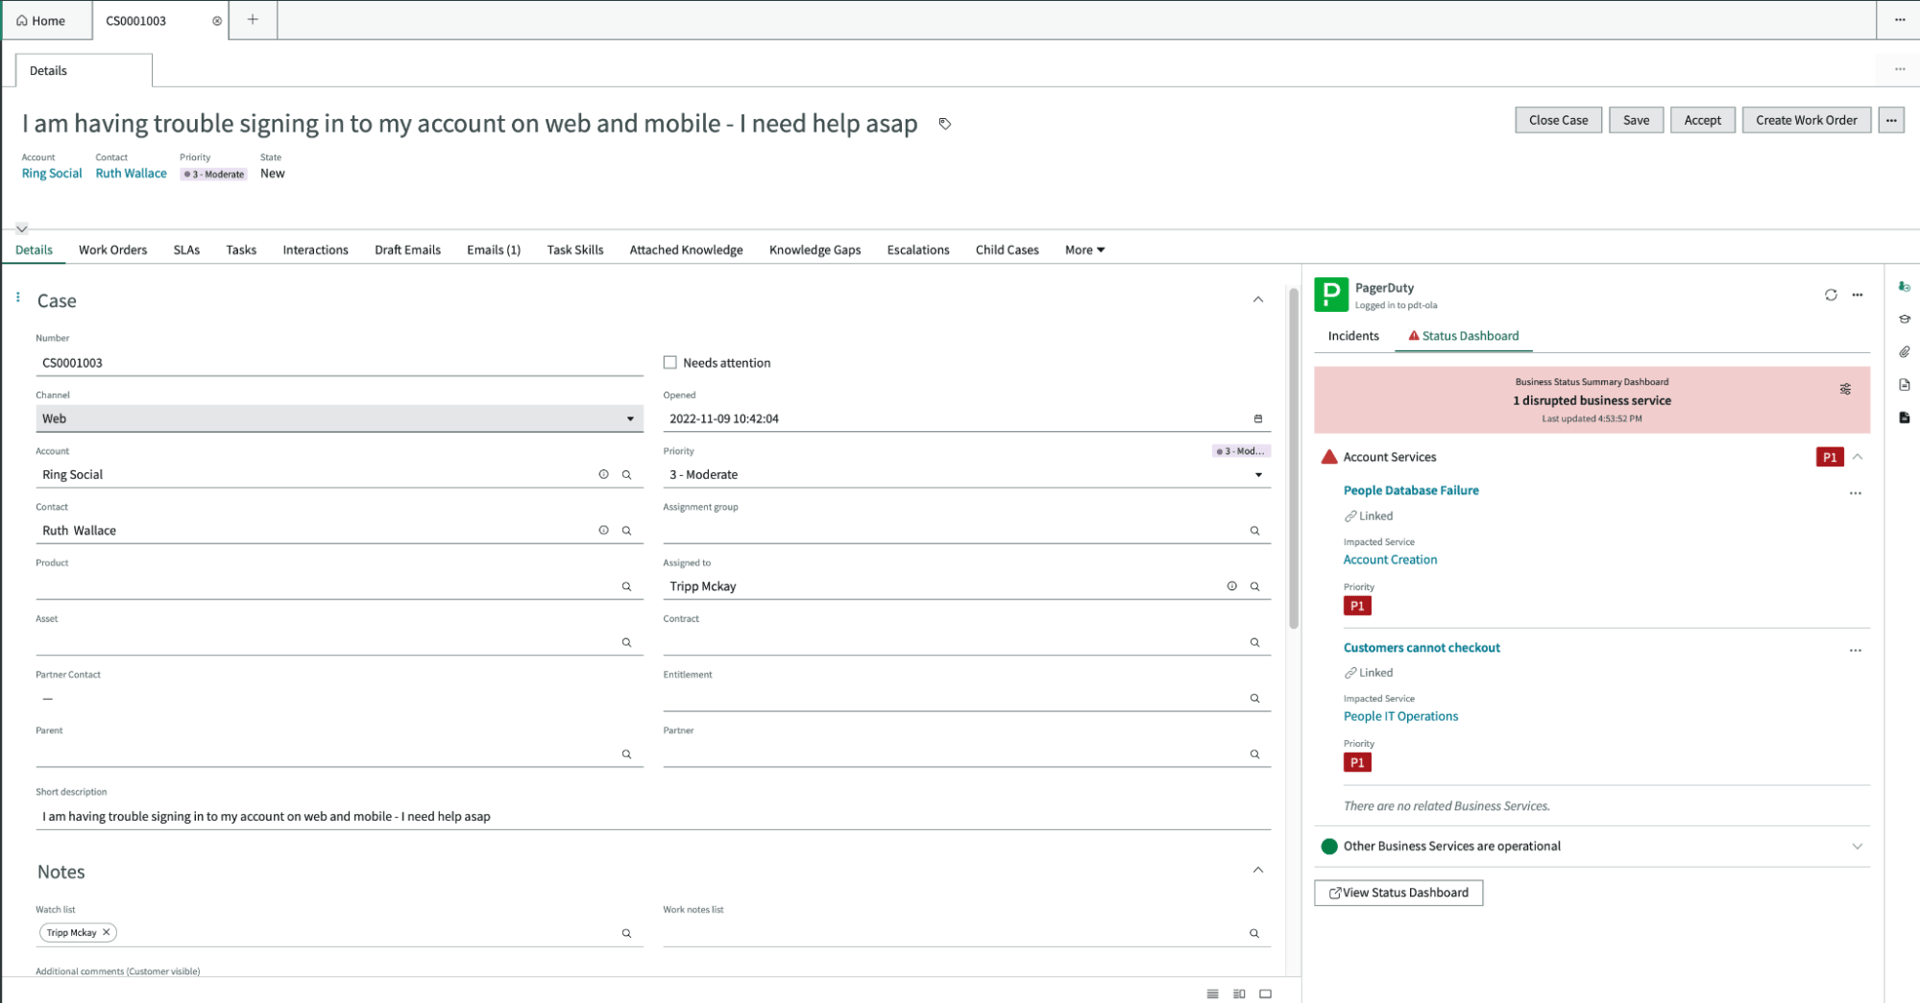Click the tag icon beside case title
This screenshot has width=1920, height=1004.
[x=944, y=124]
